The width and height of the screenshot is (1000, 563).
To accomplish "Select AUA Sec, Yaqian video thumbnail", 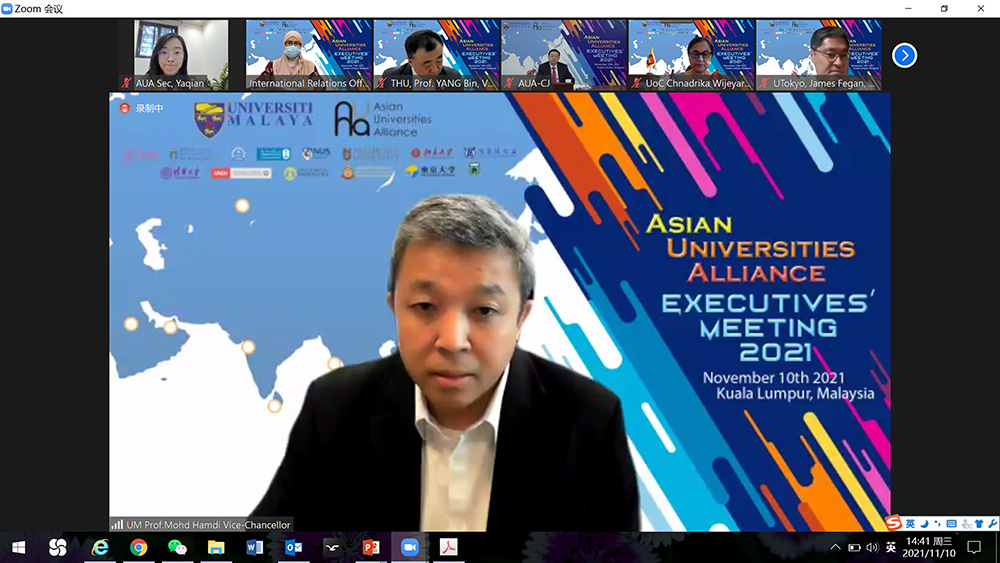I will 181,55.
